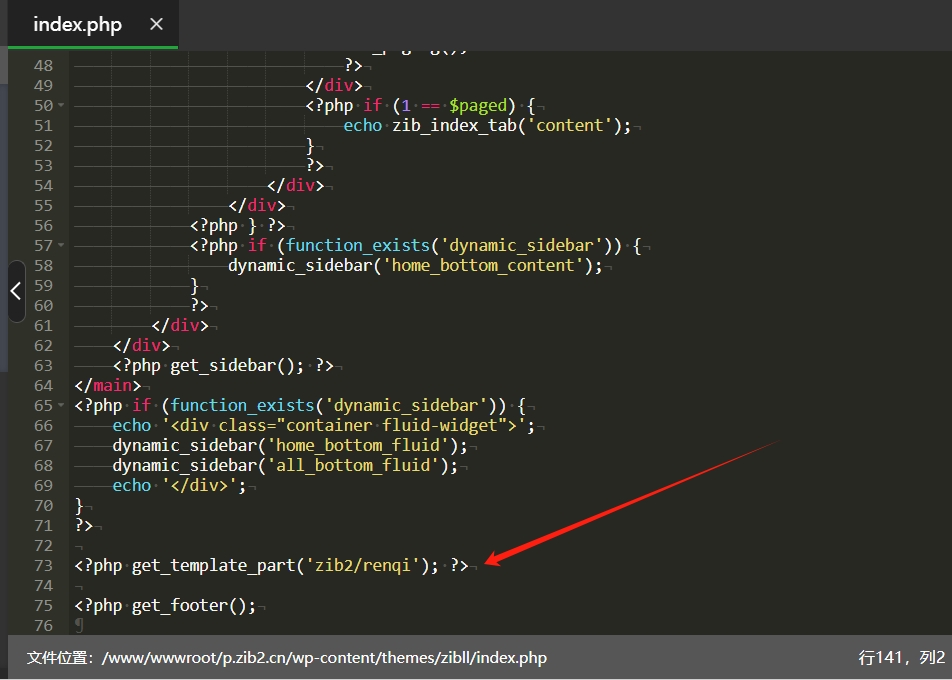Viewport: 952px width, 680px height.
Task: Expand the left side panel arrow
Action: [x=15, y=291]
